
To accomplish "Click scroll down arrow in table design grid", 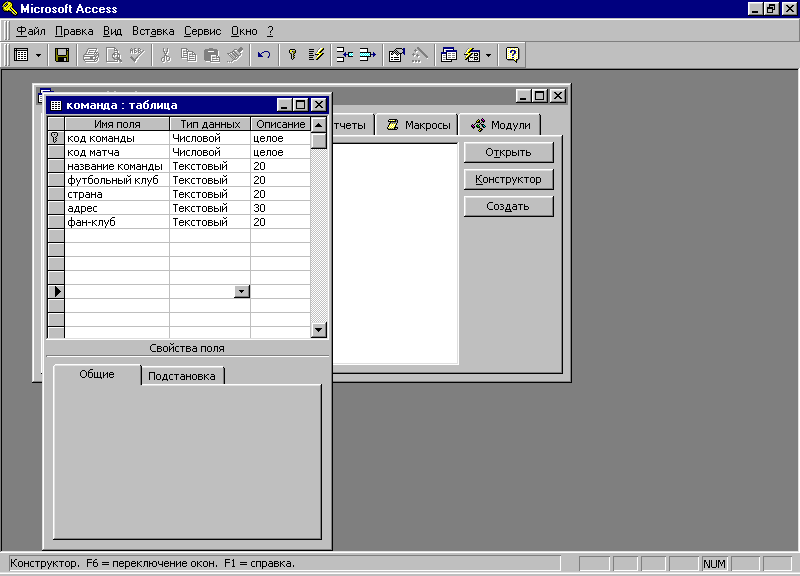I will pos(319,330).
